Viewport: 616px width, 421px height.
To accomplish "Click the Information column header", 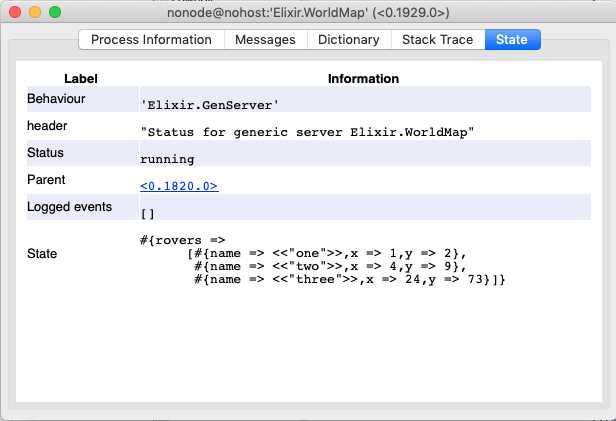I will coord(363,79).
